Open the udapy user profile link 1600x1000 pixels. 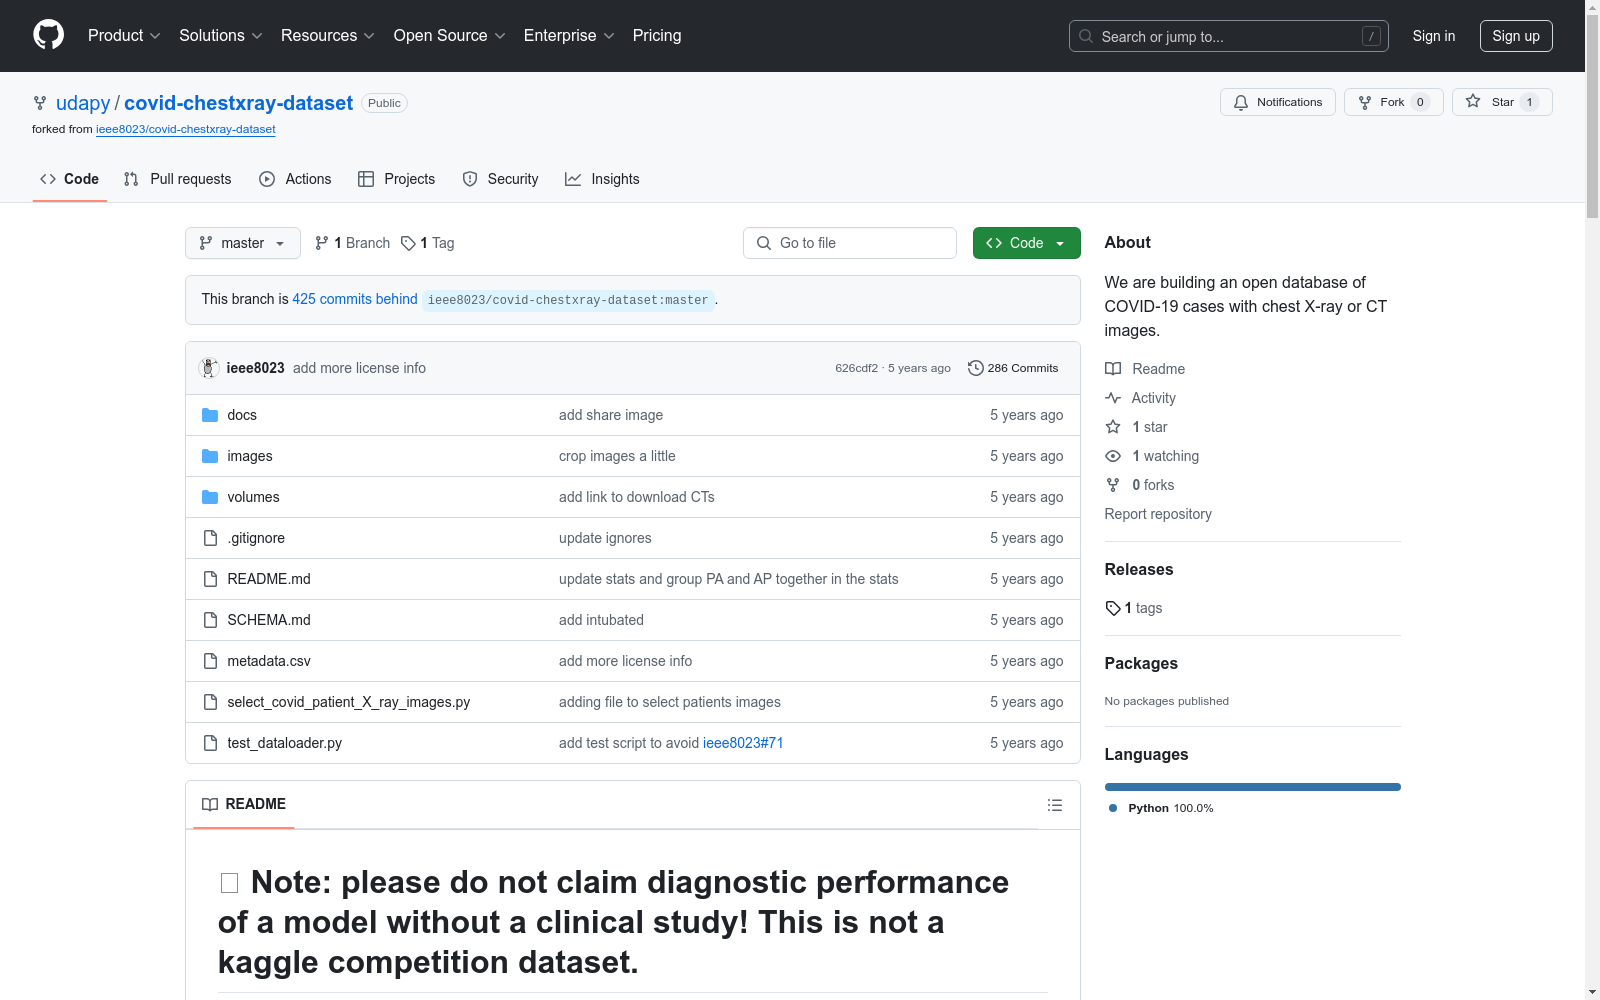click(83, 103)
